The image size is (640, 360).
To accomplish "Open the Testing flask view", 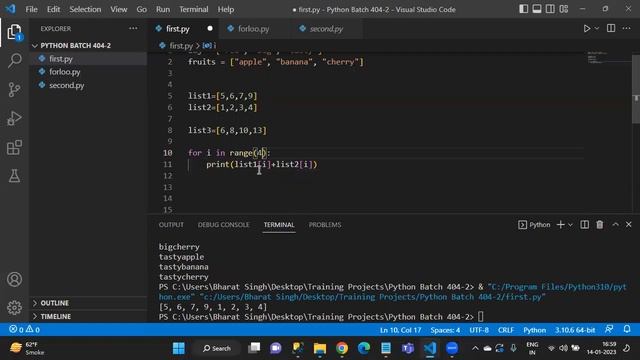I will click(14, 176).
